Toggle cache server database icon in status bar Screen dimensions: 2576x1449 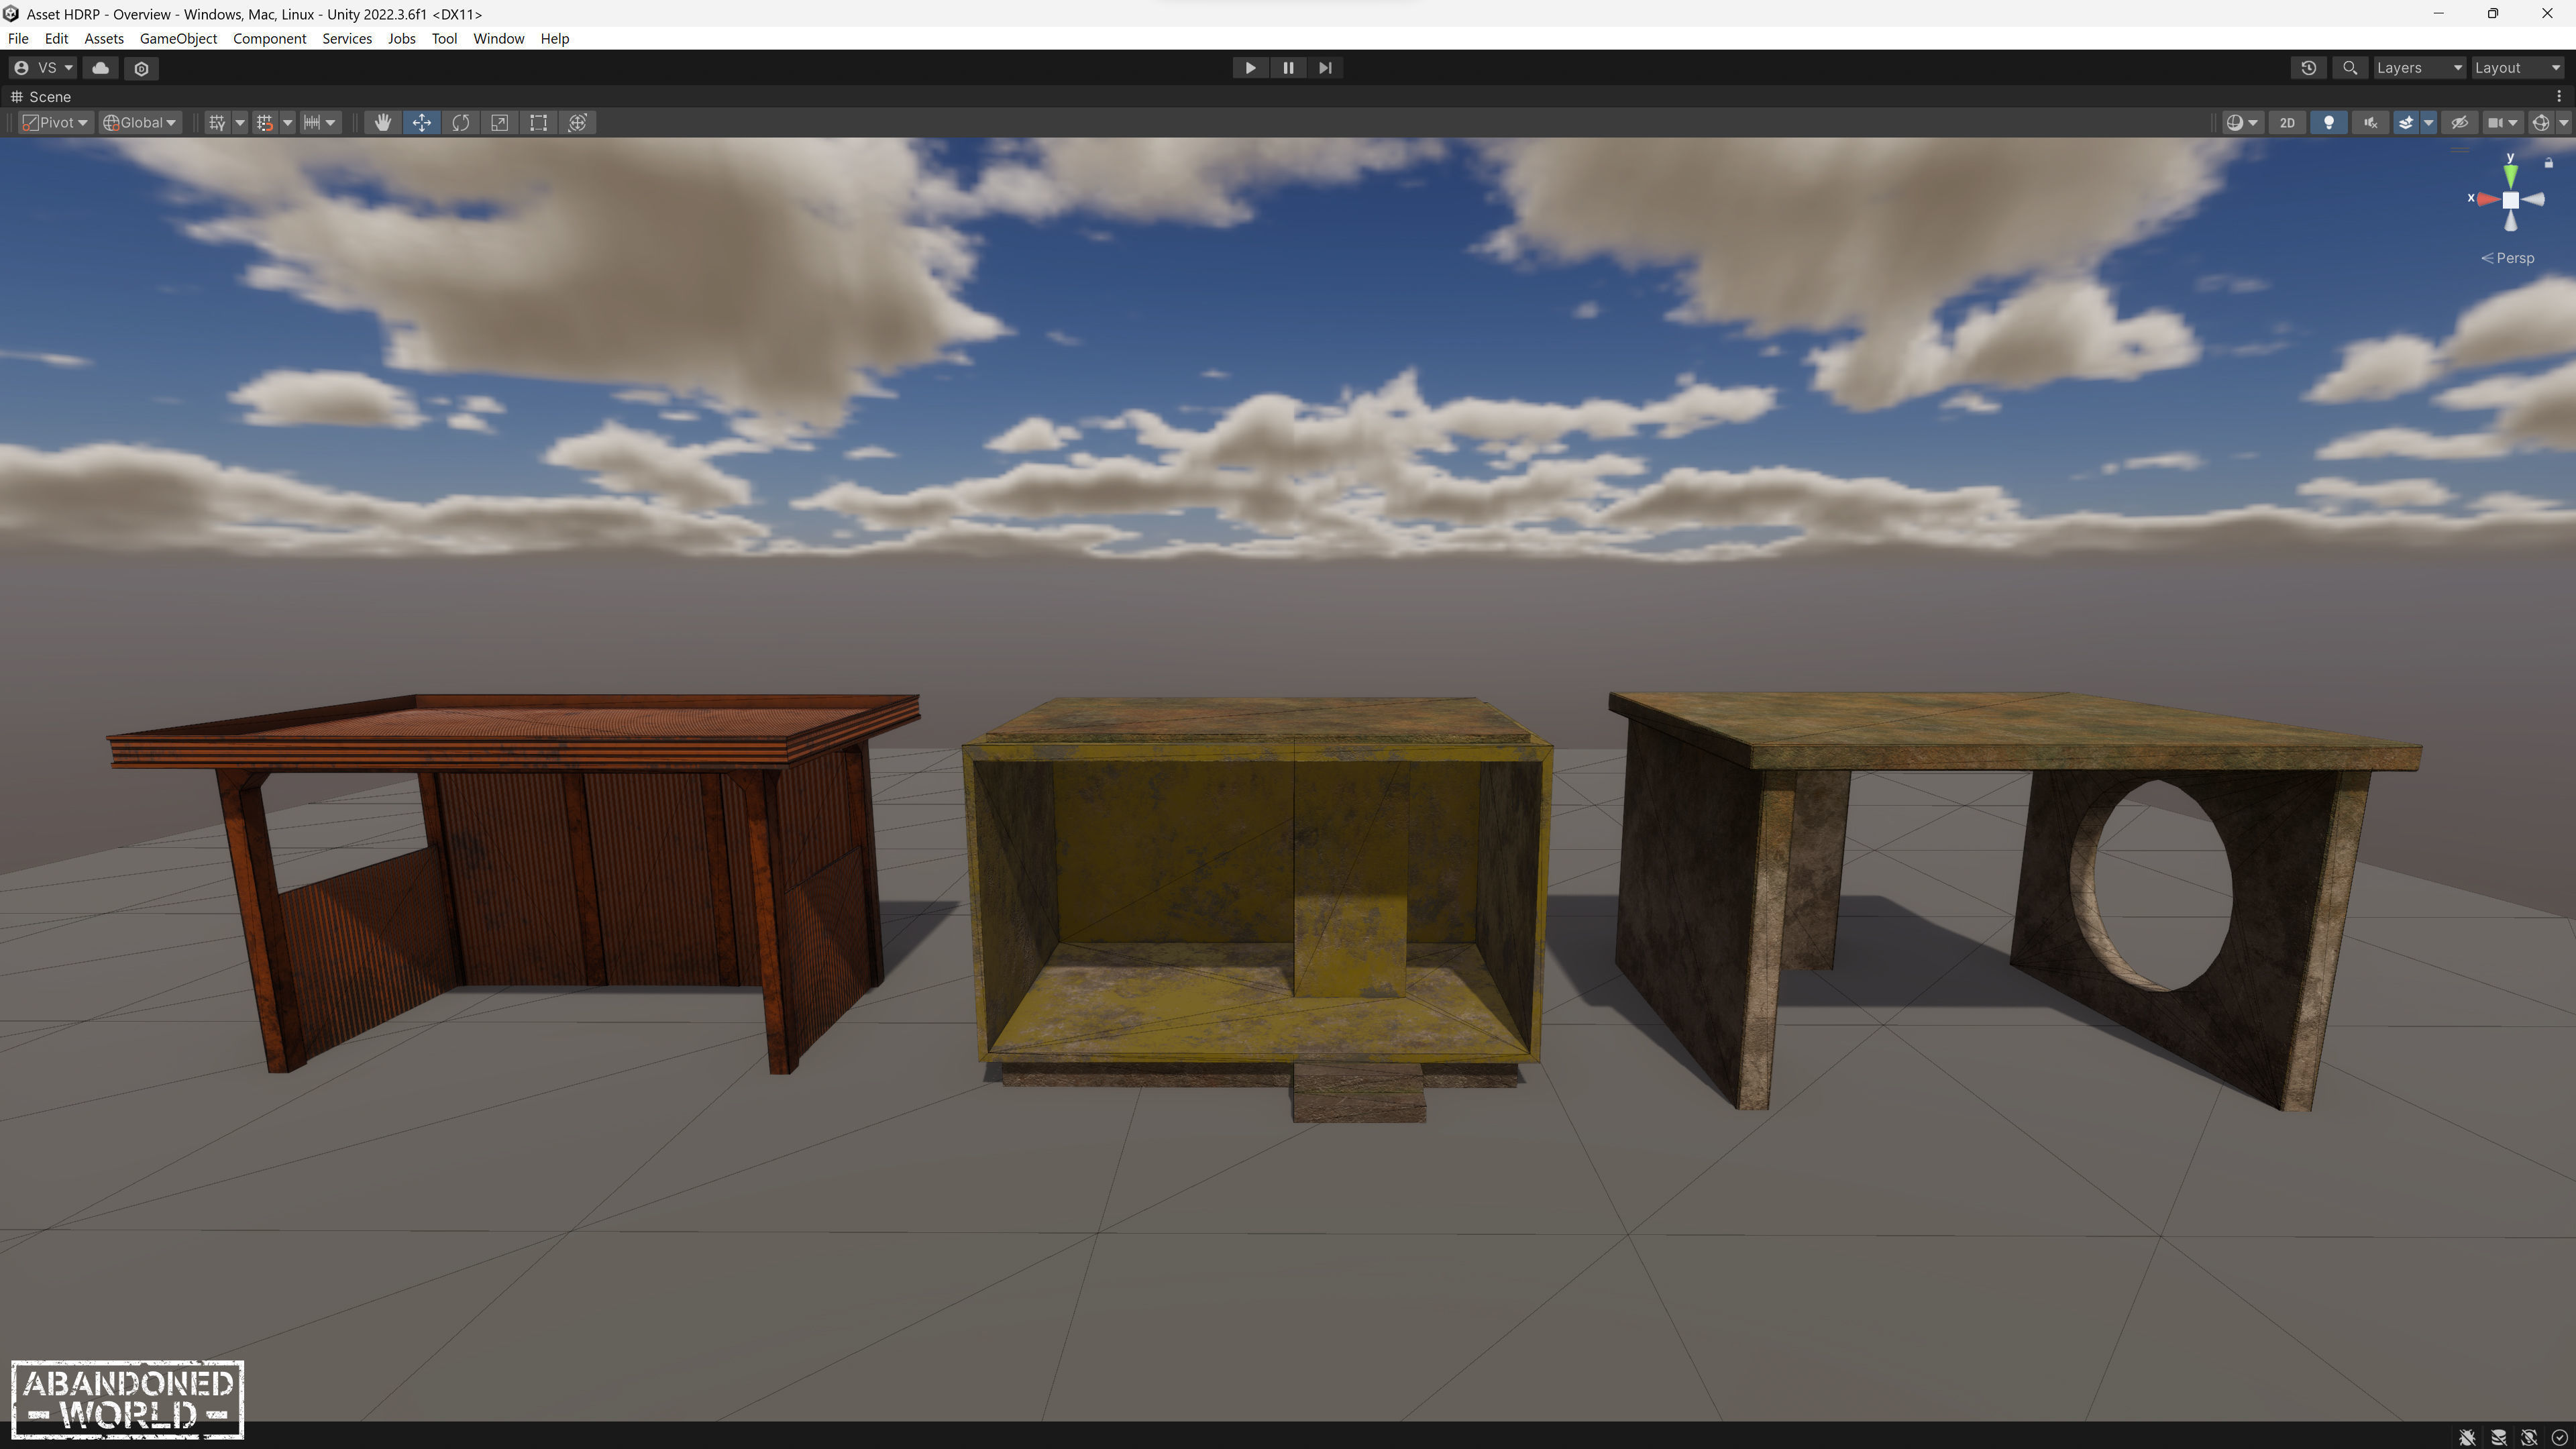click(x=2498, y=1437)
